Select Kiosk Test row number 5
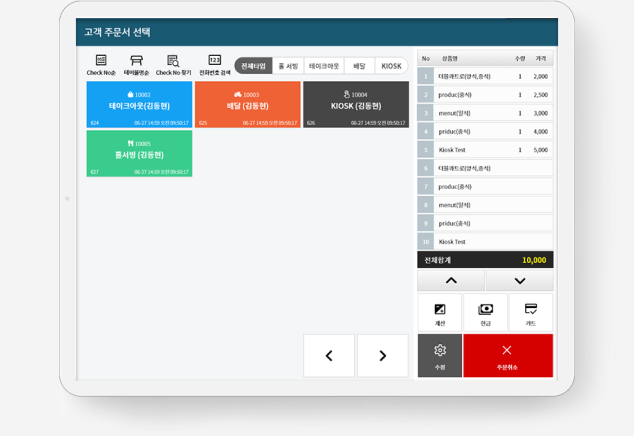This screenshot has width=634, height=436. 485,150
